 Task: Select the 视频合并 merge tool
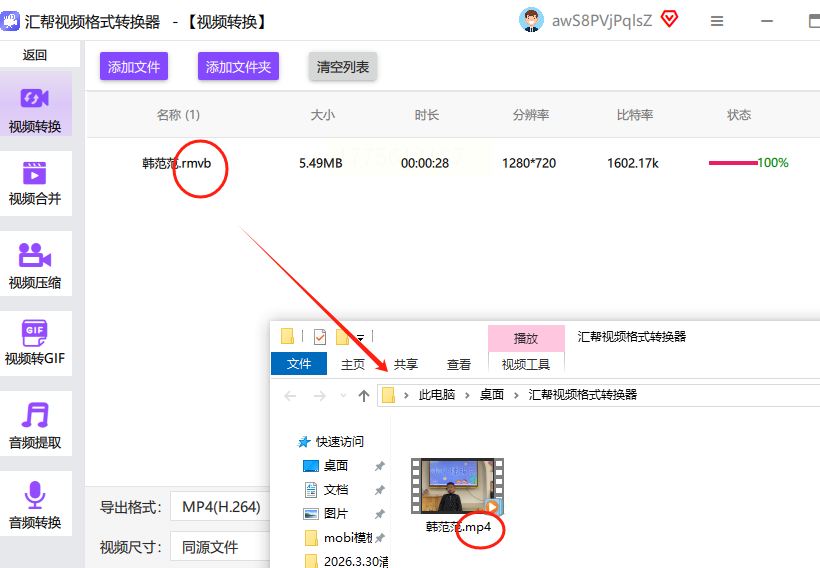click(x=35, y=181)
